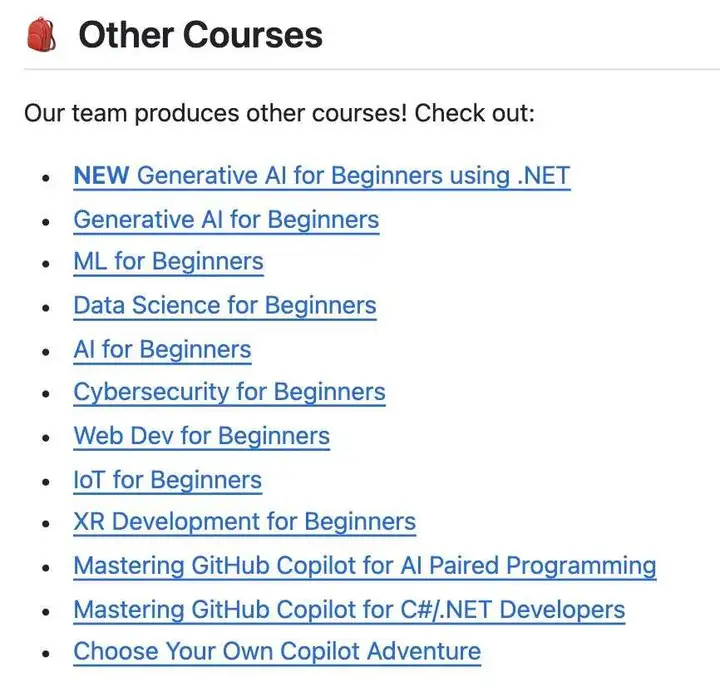Click the red backpack emoji icon
720x687 pixels.
41,34
